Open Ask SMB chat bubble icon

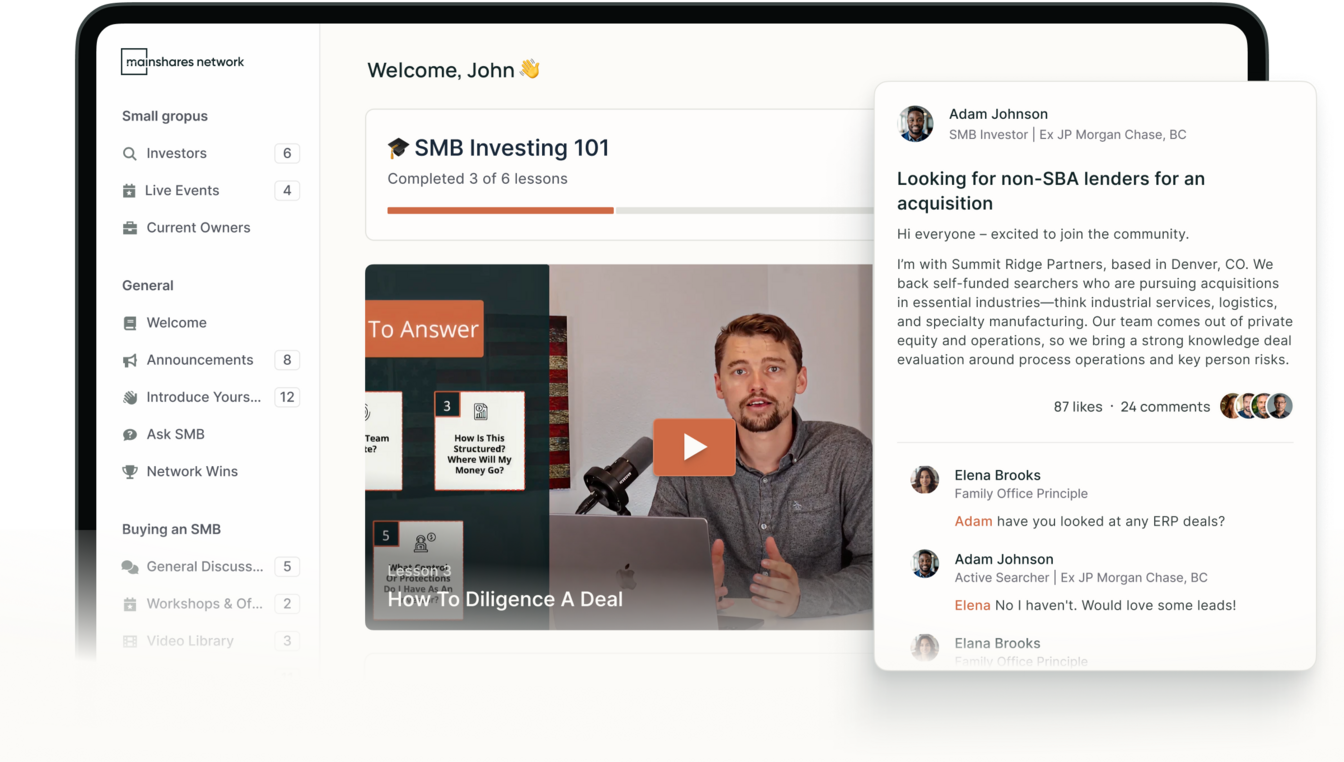pos(129,435)
